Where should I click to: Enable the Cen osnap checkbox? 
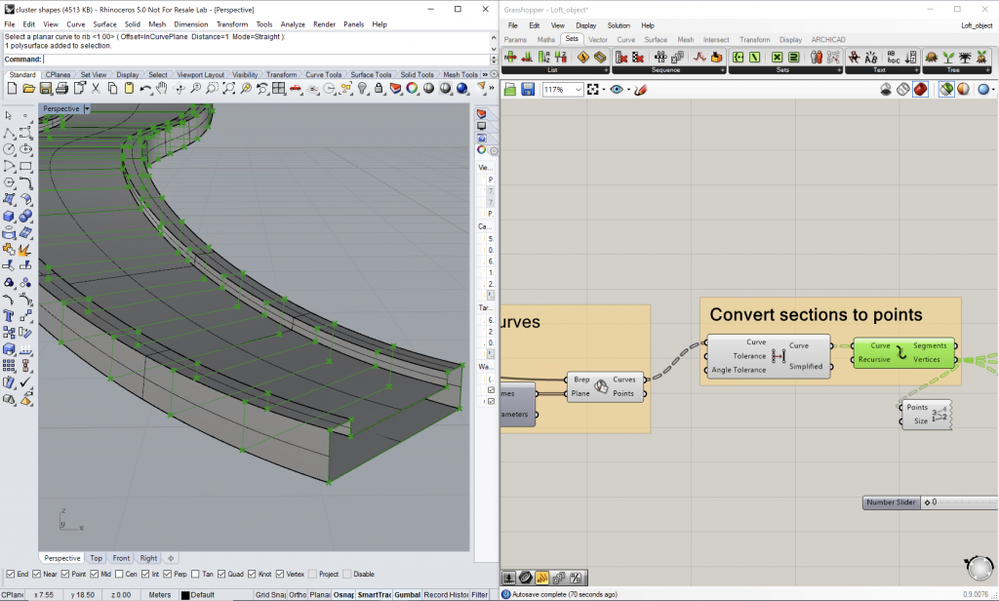(120, 574)
